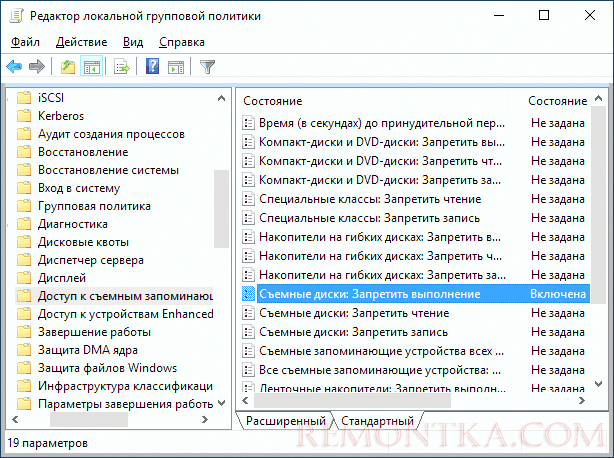Expand the Диагностика tree node
Image resolution: width=614 pixels, height=458 pixels.
9,224
